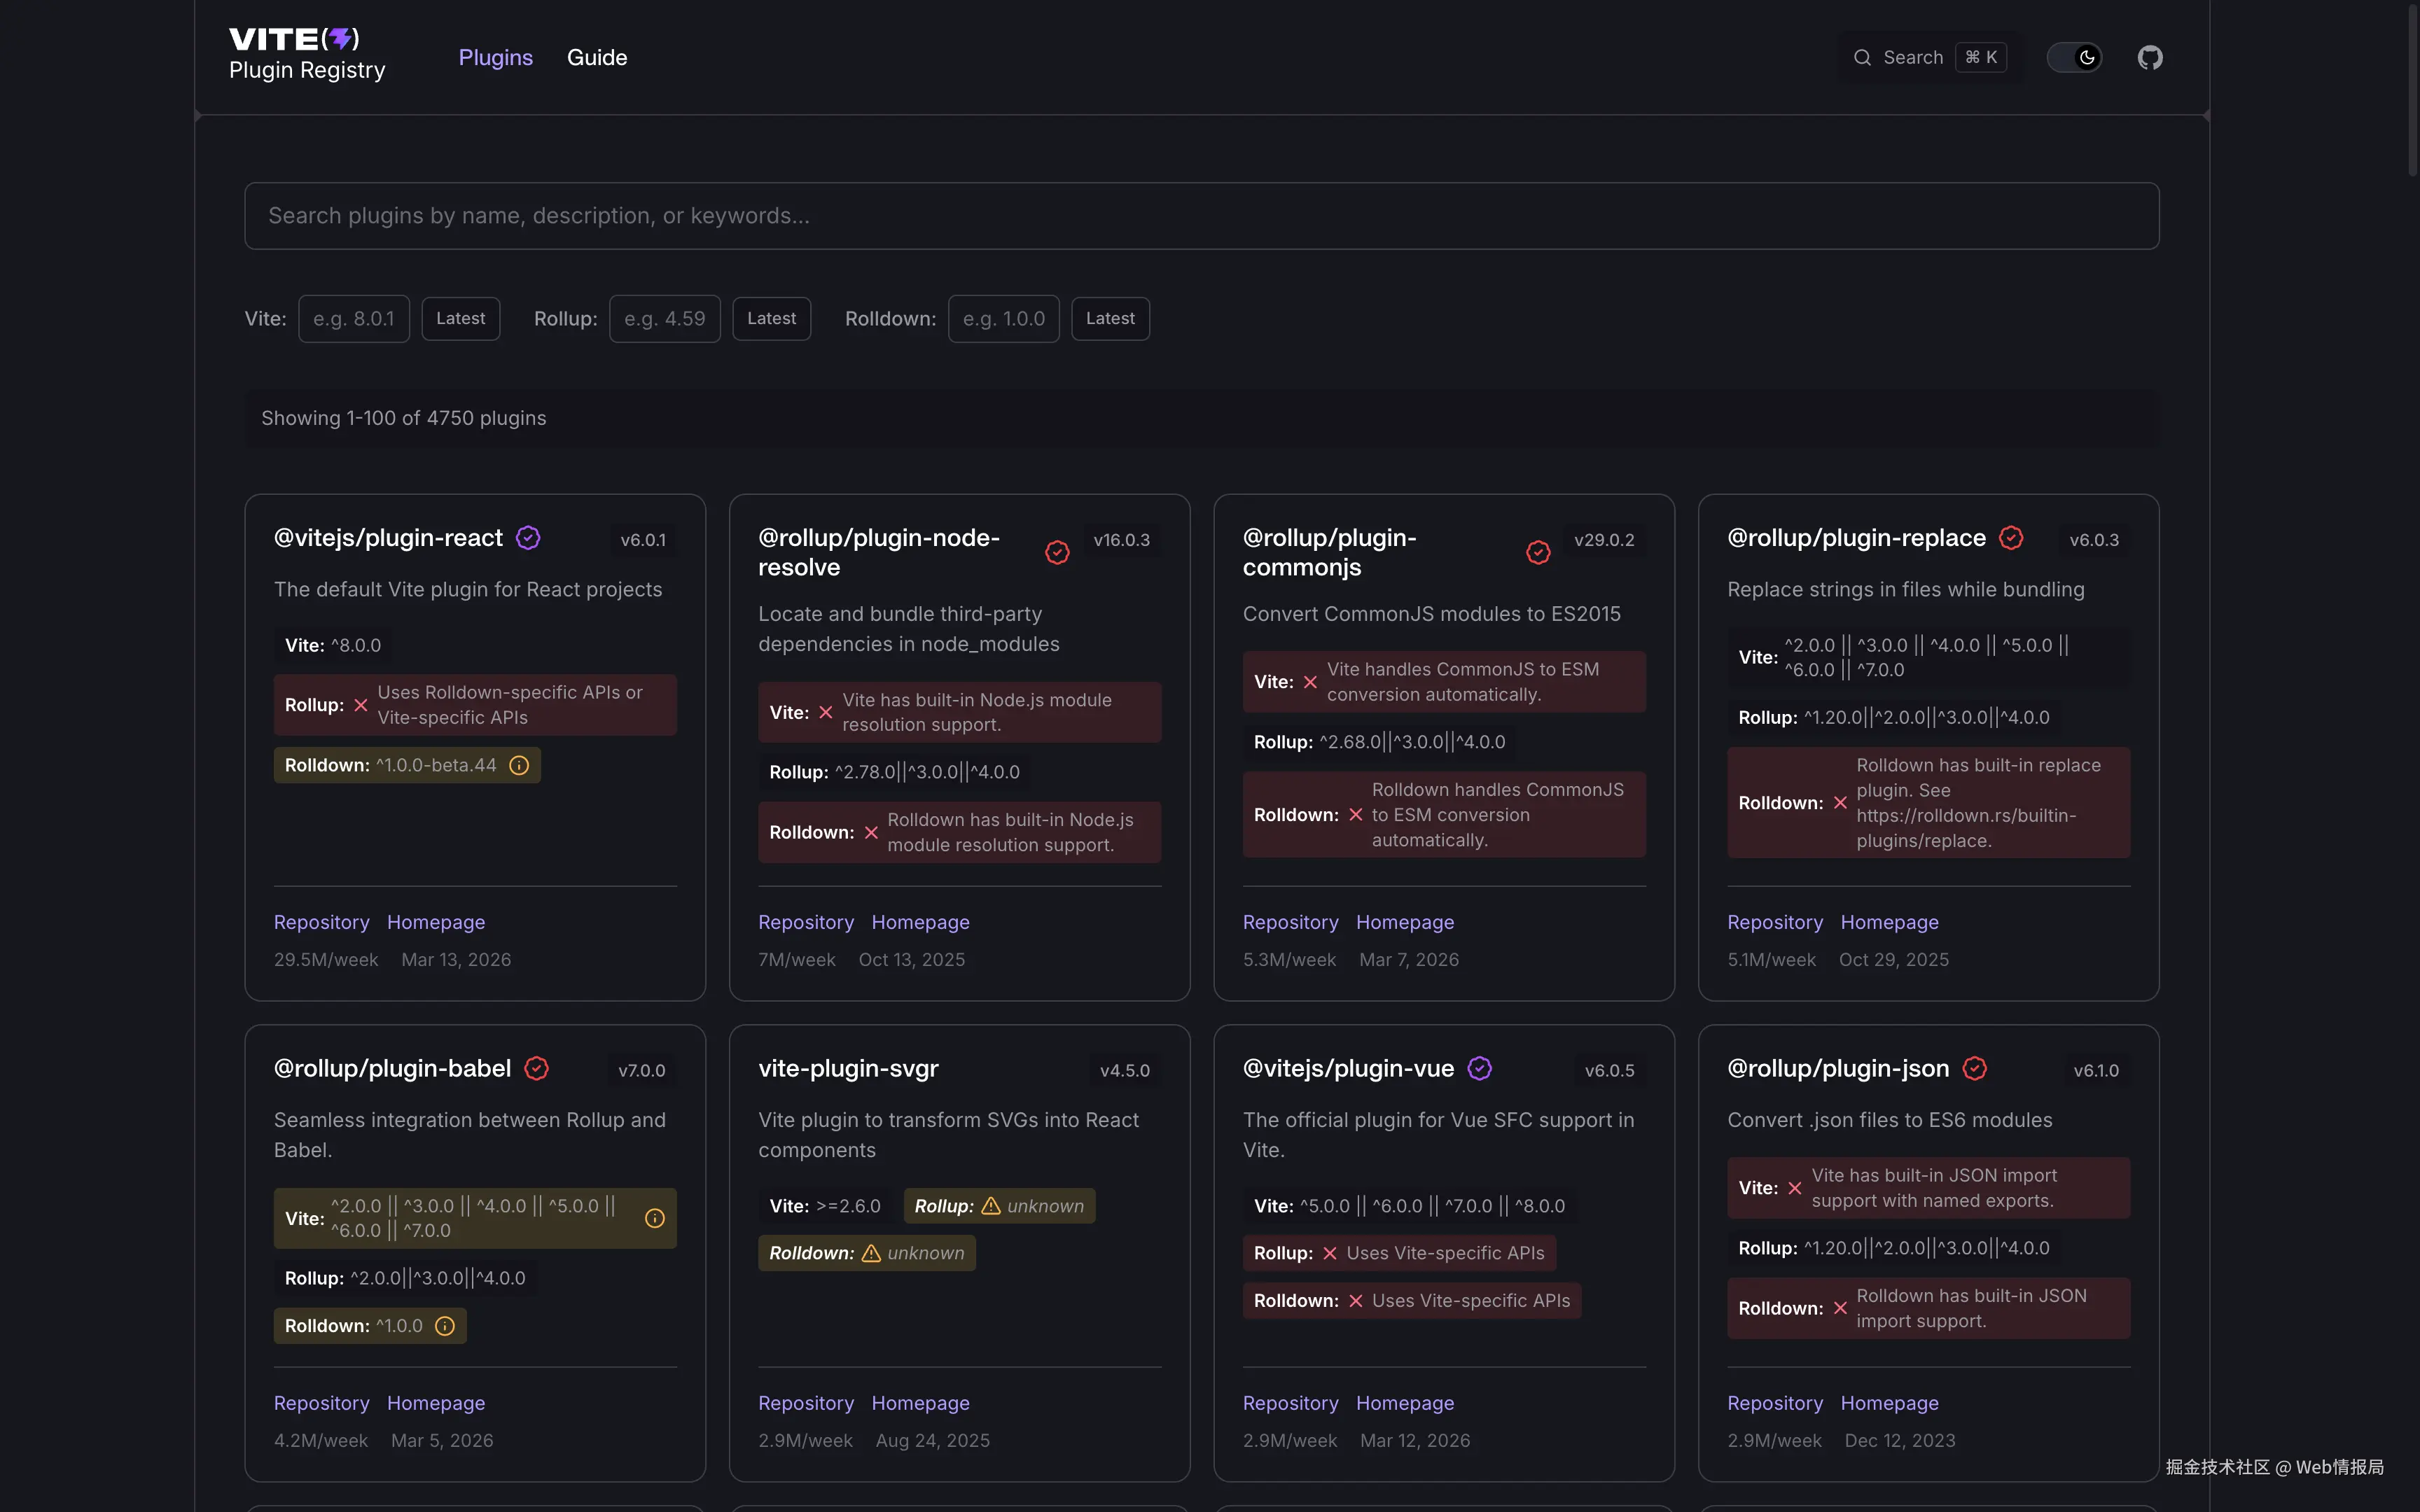
Task: Open the GitHub repository icon
Action: pos(2149,57)
